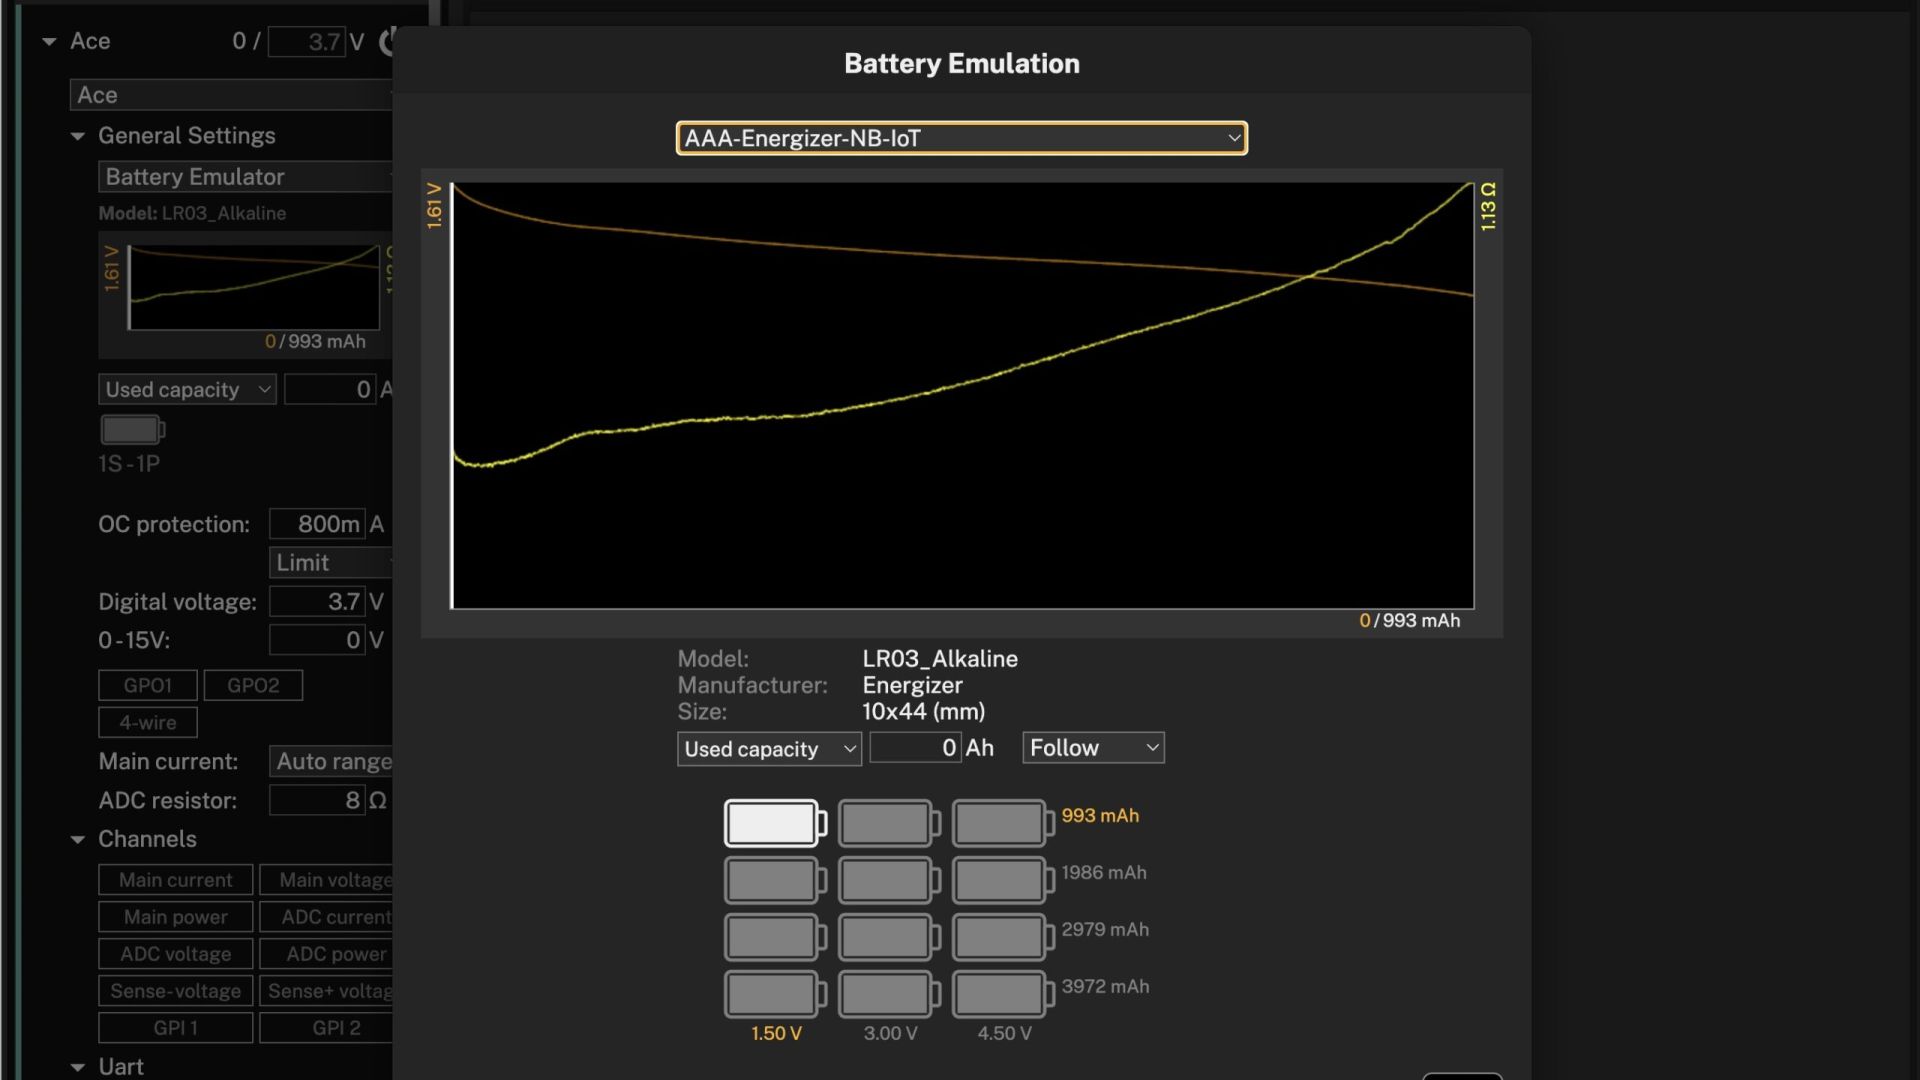Open the Follow mode dropdown
The image size is (1920, 1080).
(x=1093, y=748)
